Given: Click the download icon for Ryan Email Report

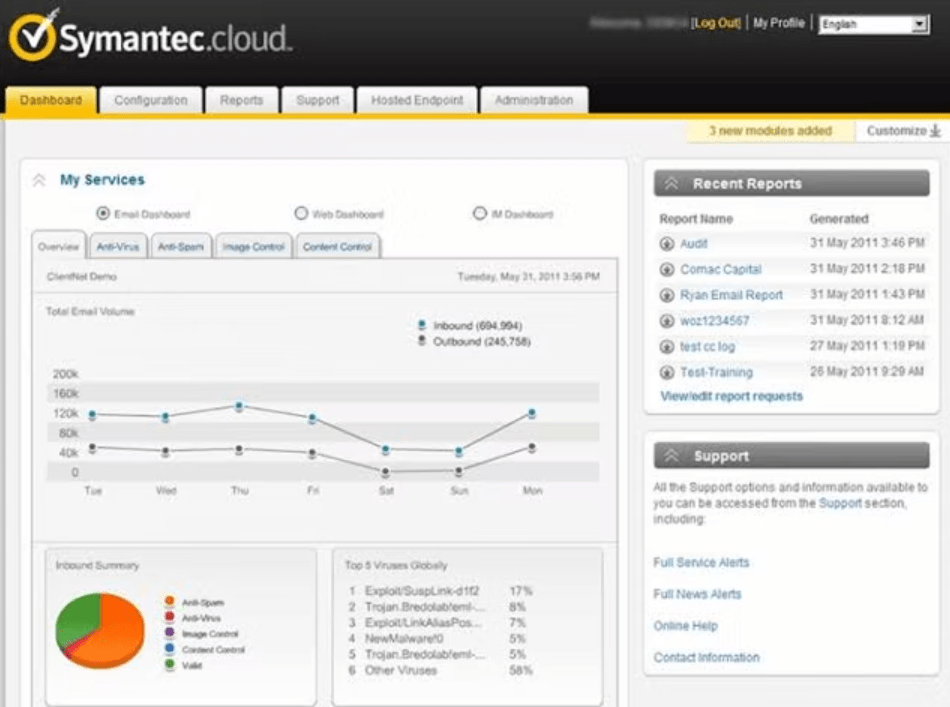Looking at the screenshot, I should [x=667, y=295].
